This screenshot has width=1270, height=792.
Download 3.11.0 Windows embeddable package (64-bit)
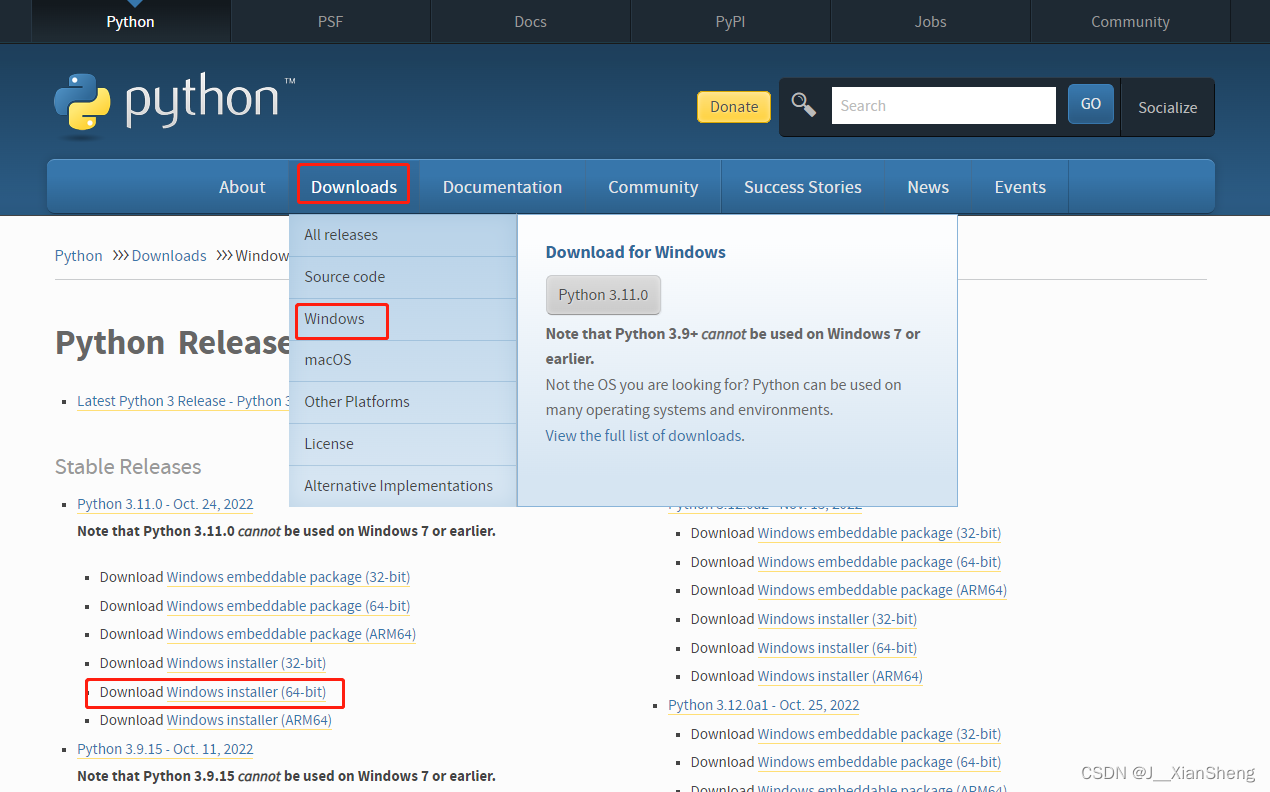288,606
